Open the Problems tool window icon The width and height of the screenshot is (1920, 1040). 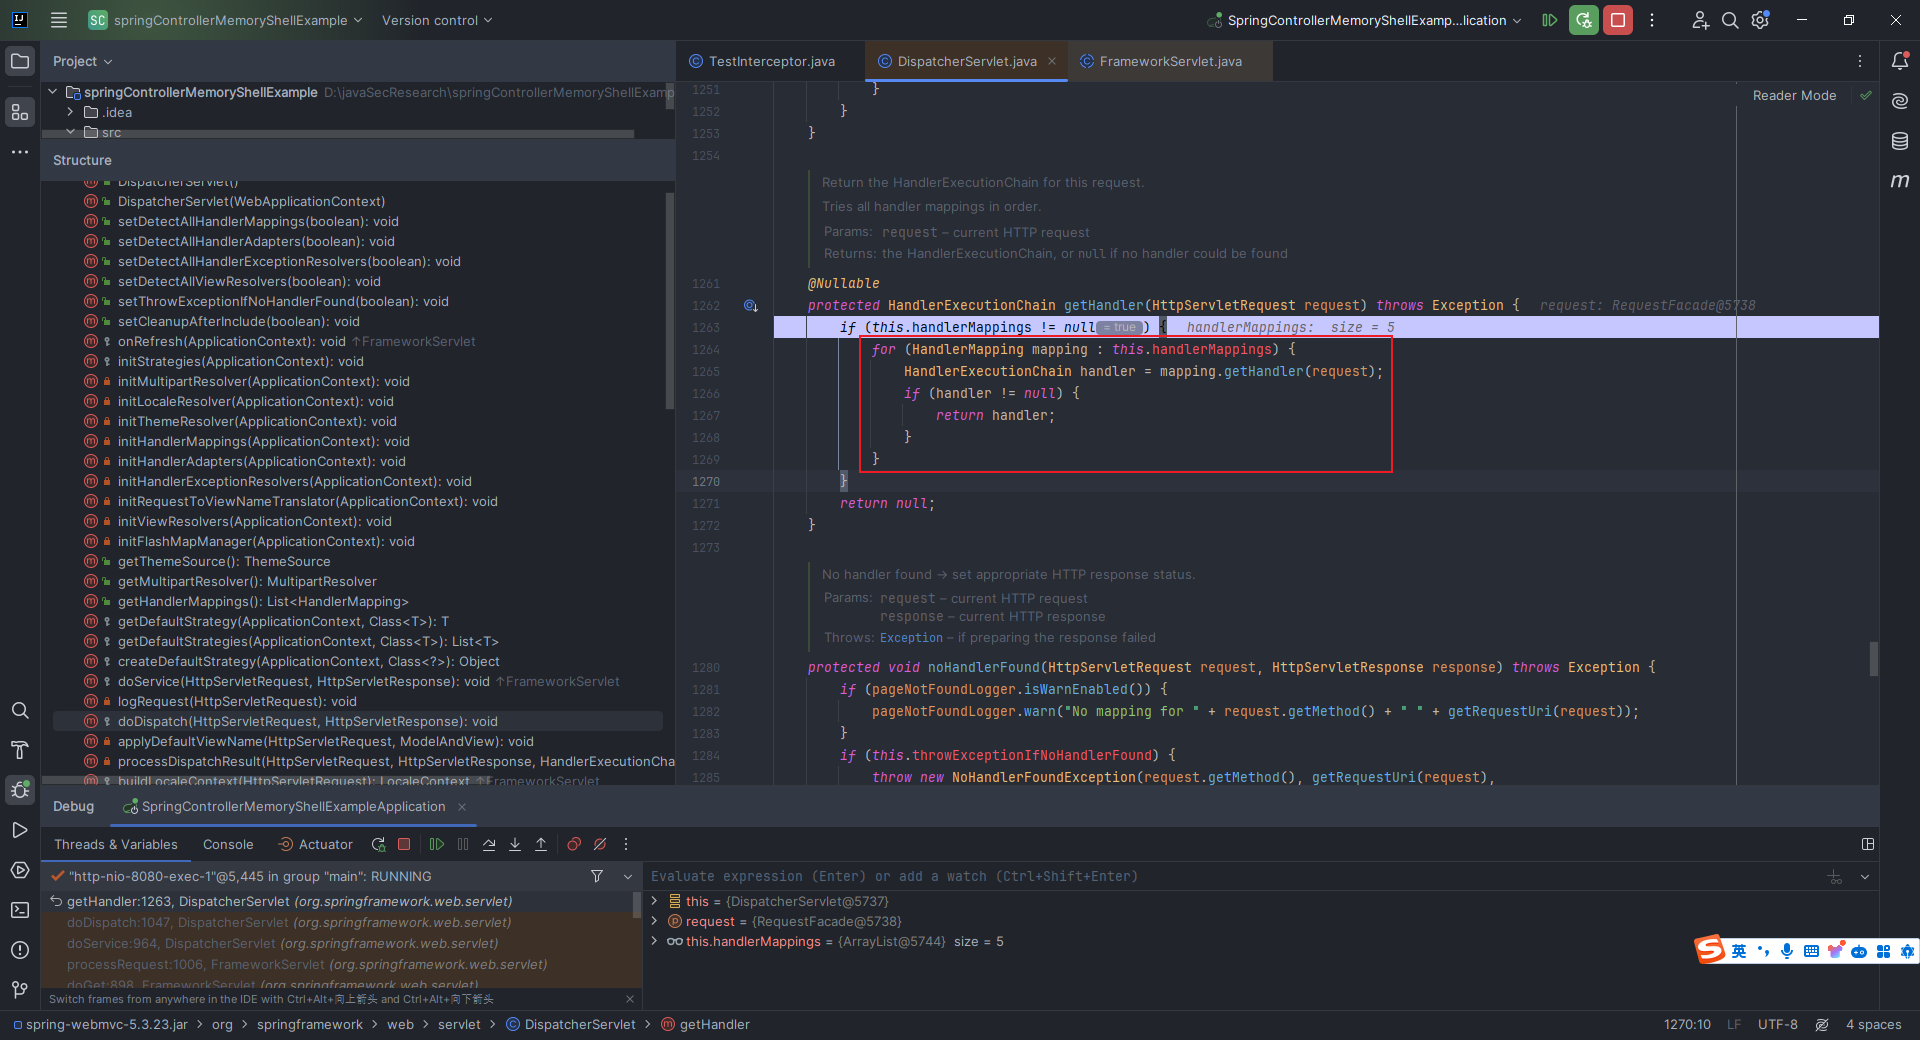point(20,950)
